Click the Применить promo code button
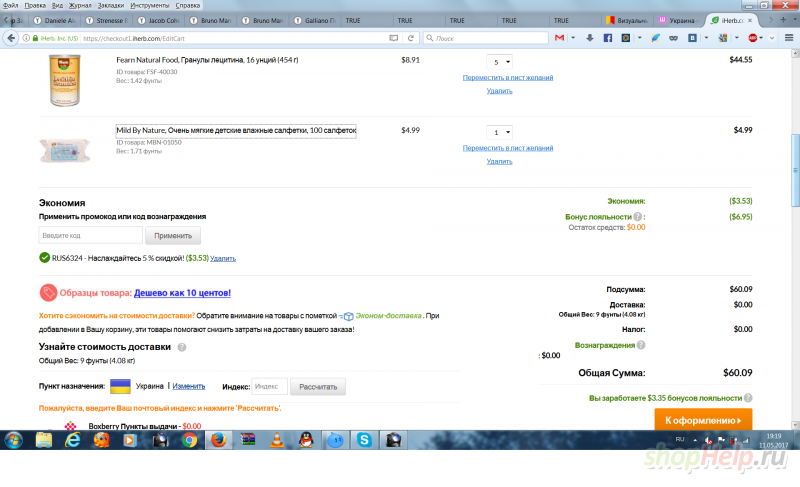This screenshot has height=487, width=800. tap(173, 236)
